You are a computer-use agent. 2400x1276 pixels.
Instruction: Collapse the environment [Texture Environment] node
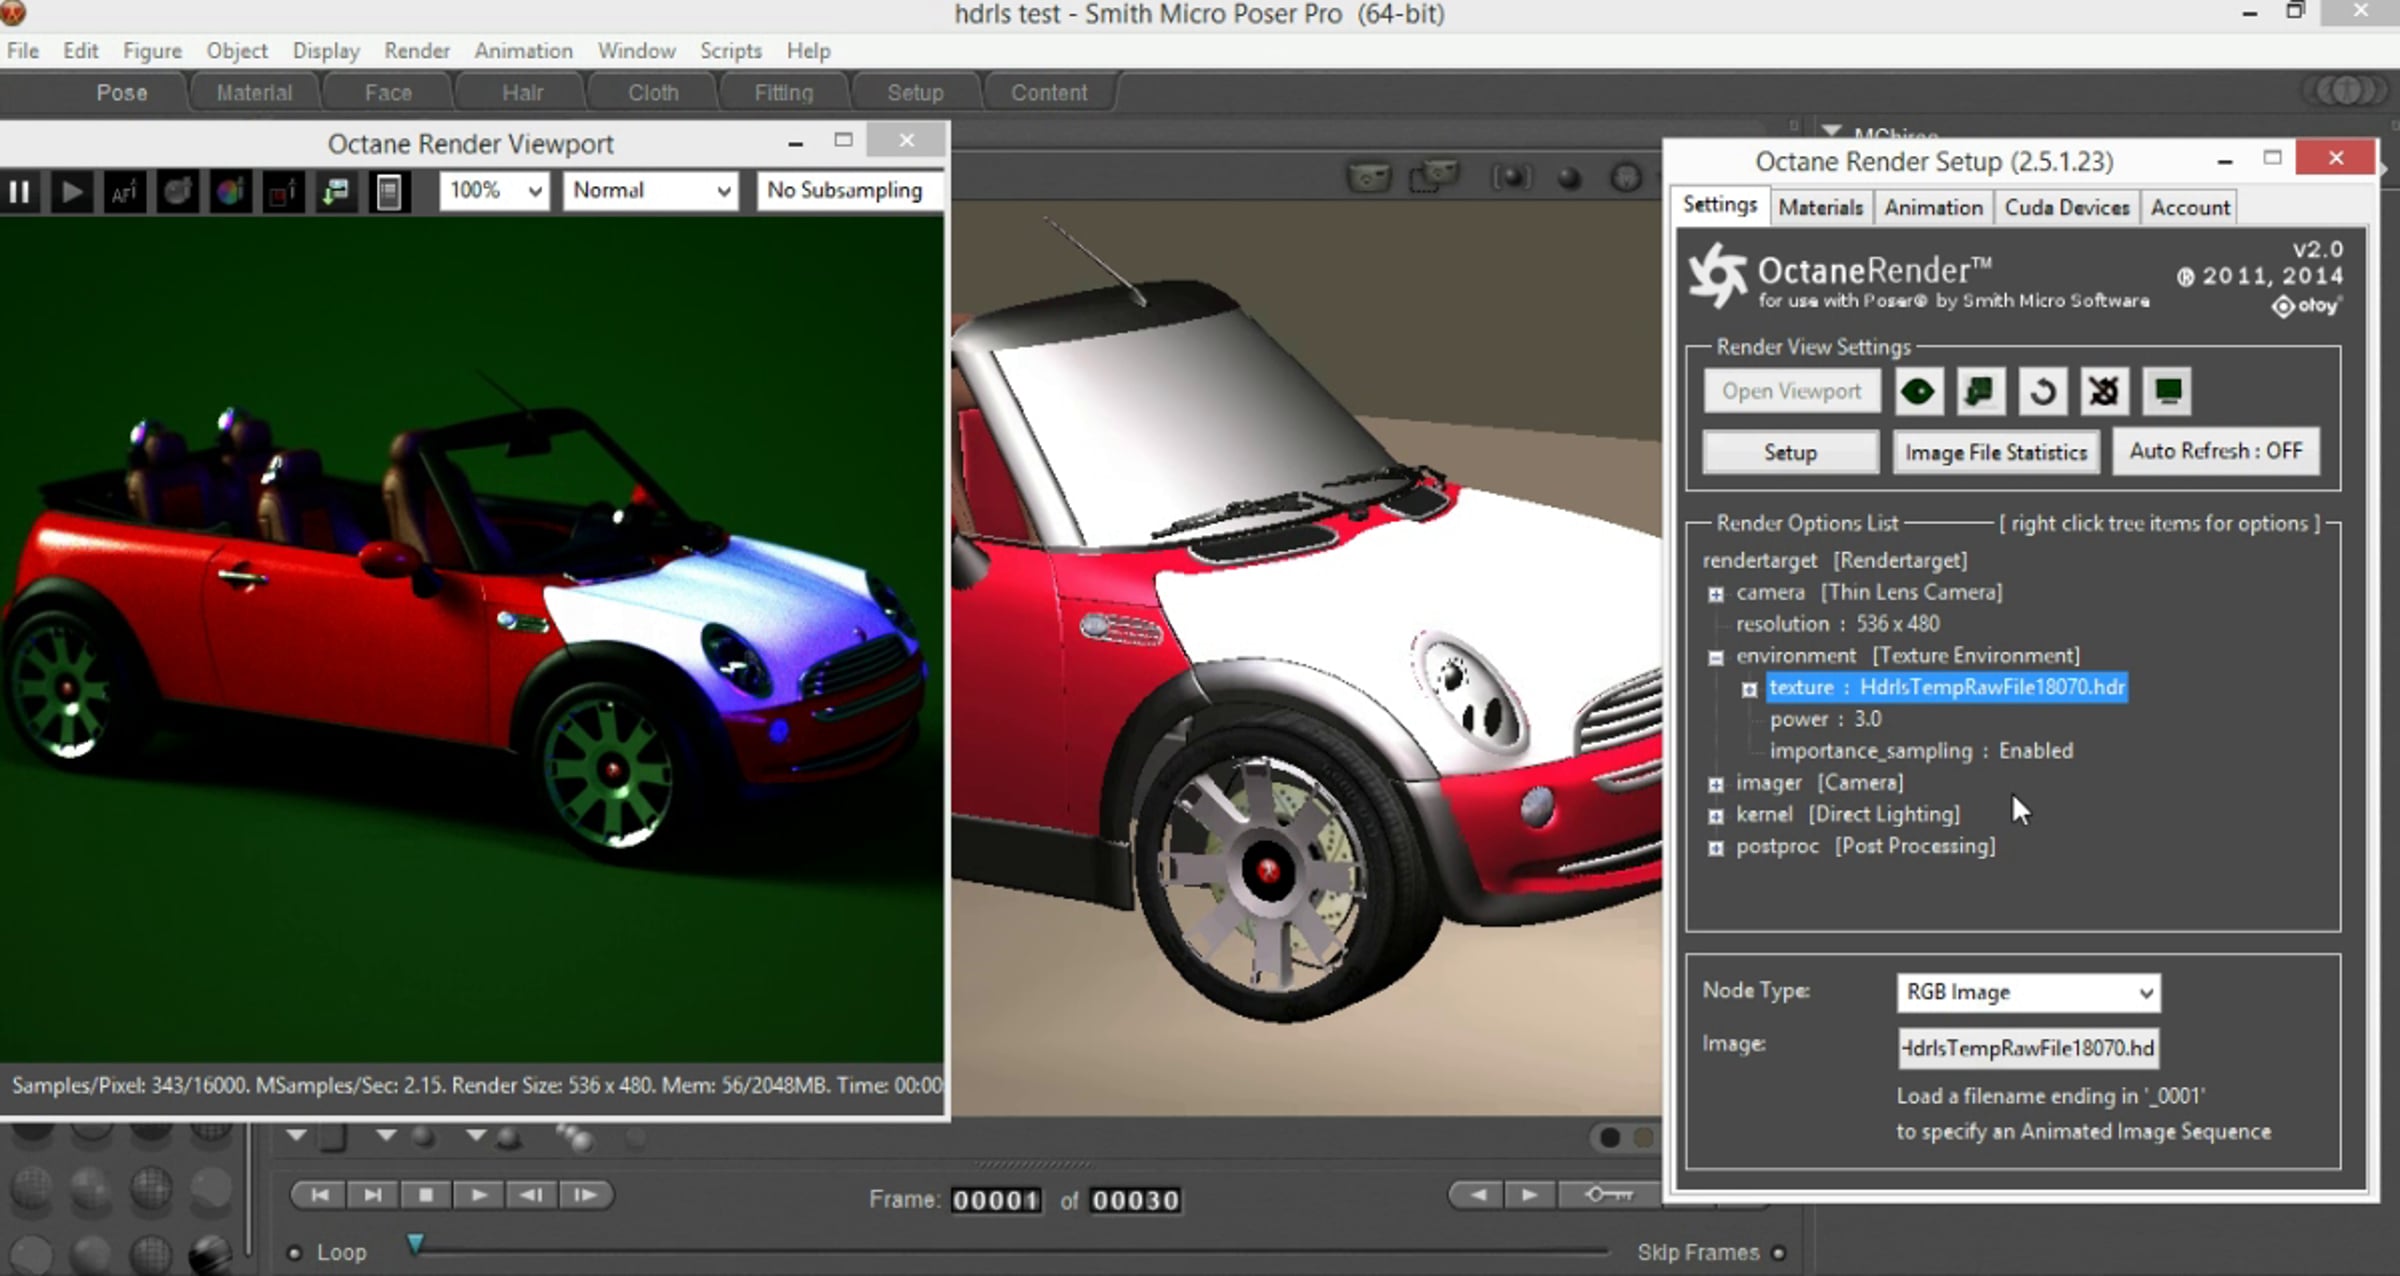pos(1716,658)
